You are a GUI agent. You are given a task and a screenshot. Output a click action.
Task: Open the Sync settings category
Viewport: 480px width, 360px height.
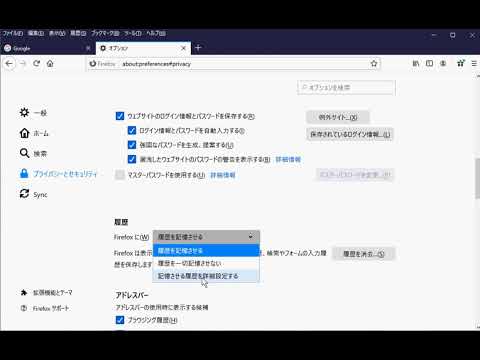(x=33, y=194)
